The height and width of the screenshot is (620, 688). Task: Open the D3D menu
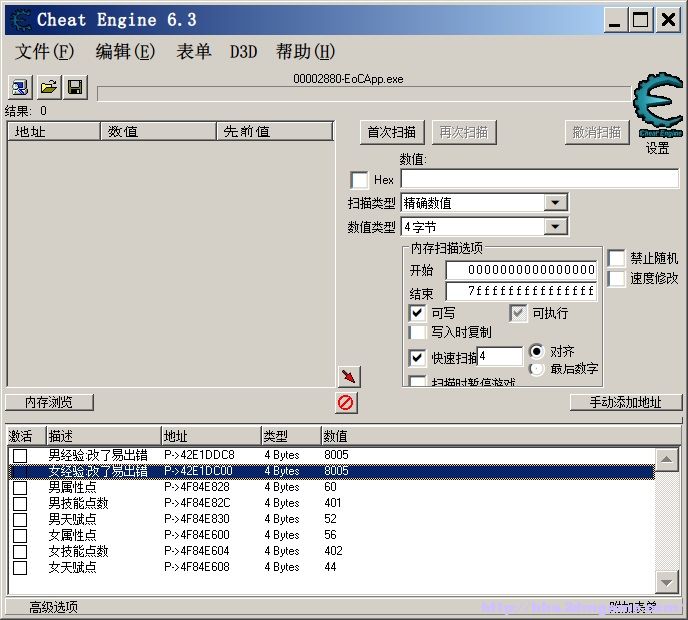tap(244, 52)
